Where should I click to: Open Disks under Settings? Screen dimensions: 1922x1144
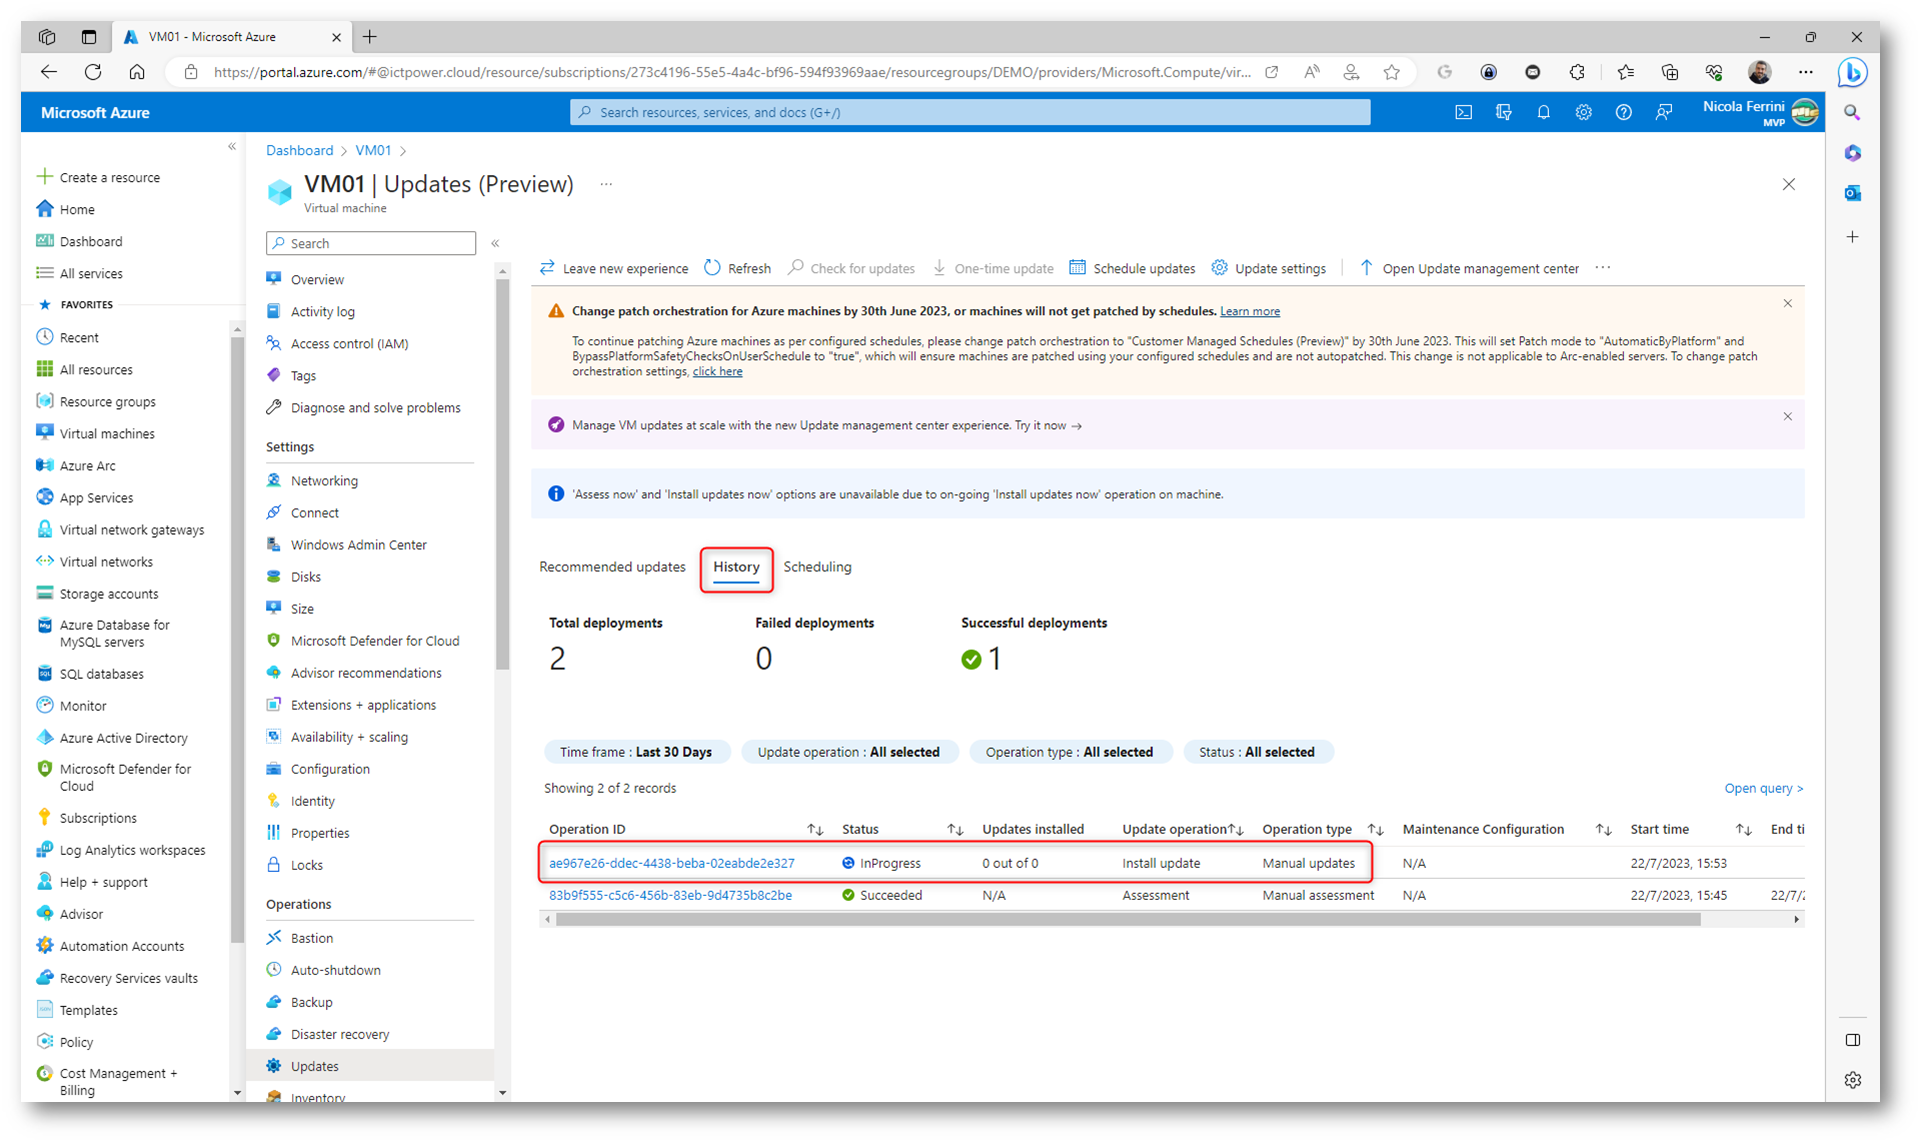pyautogui.click(x=305, y=577)
